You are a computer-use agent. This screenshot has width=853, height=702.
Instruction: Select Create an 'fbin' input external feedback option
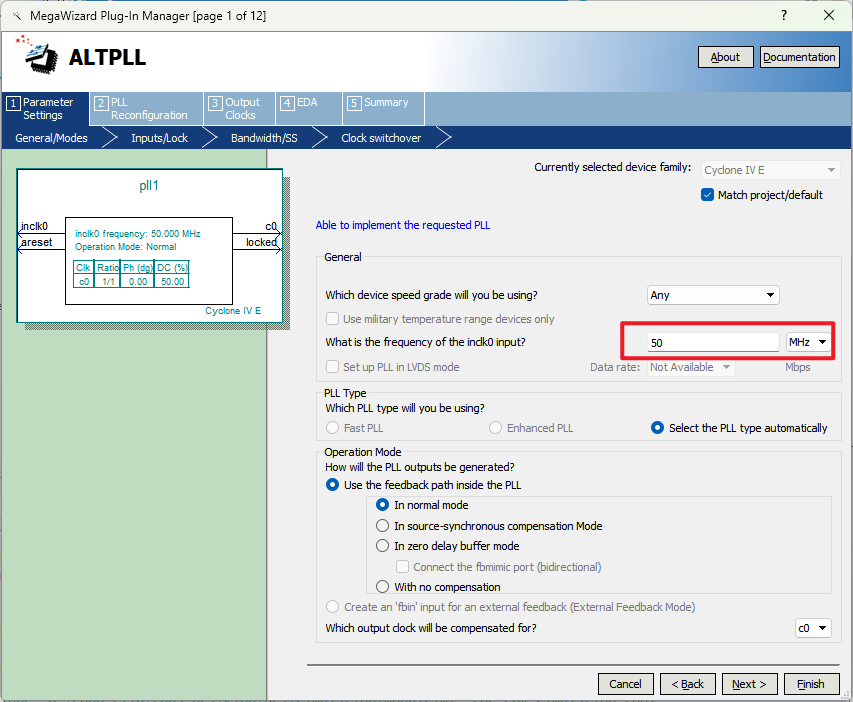pos(332,607)
